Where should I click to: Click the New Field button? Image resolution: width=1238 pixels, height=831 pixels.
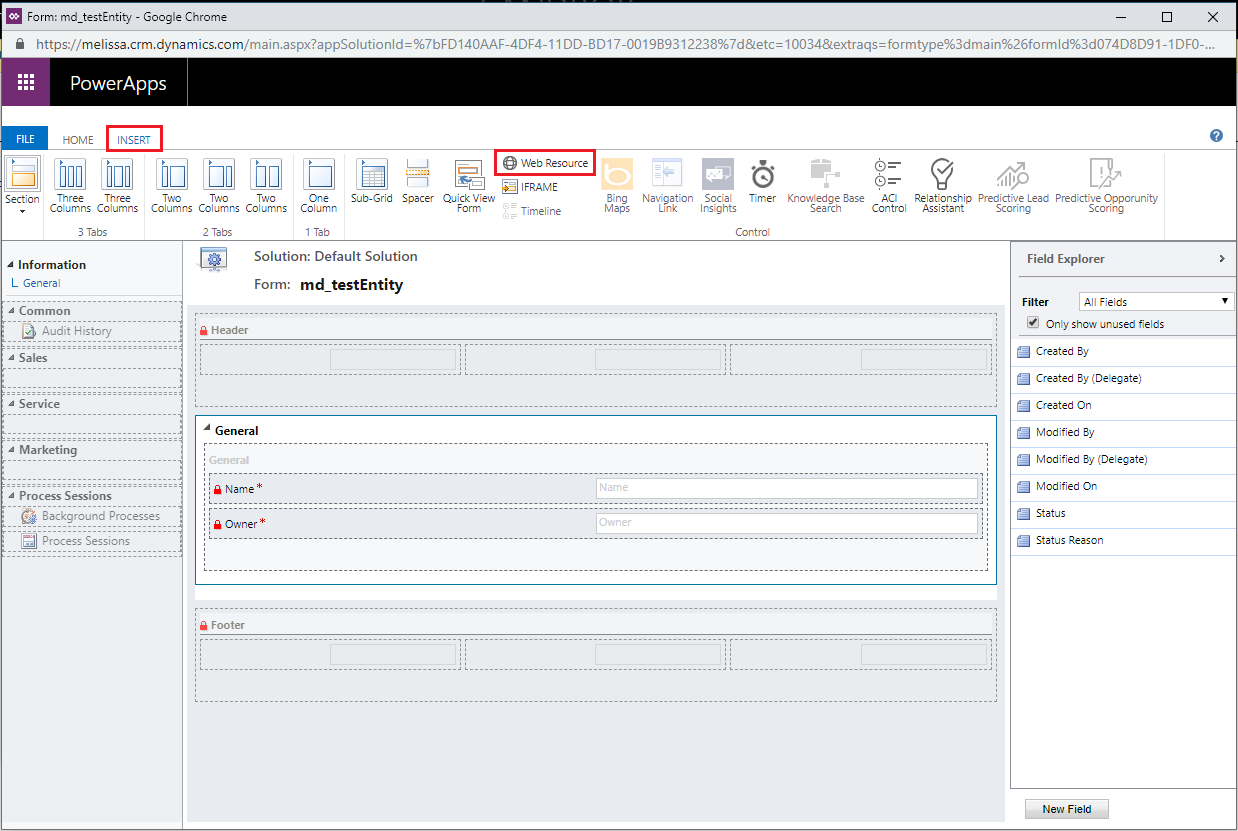coord(1066,809)
